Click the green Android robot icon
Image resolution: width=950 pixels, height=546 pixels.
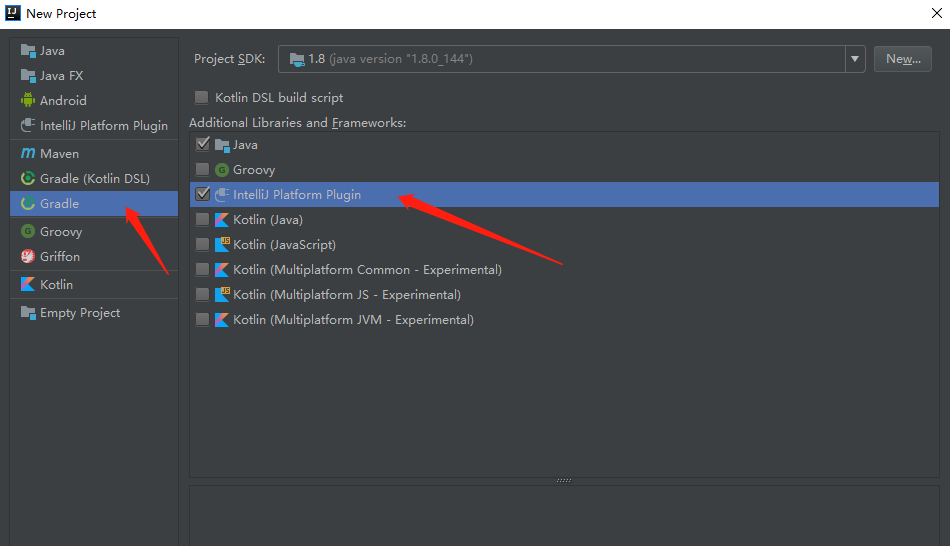click(x=28, y=100)
